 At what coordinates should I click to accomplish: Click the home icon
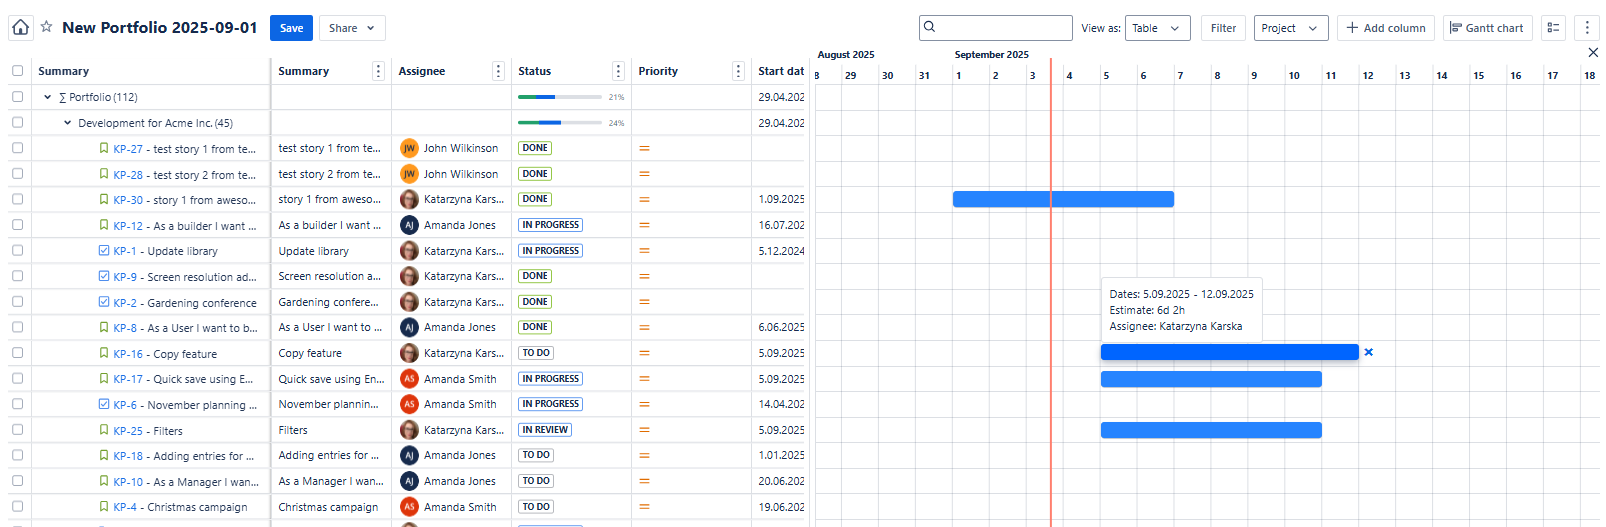click(x=20, y=27)
